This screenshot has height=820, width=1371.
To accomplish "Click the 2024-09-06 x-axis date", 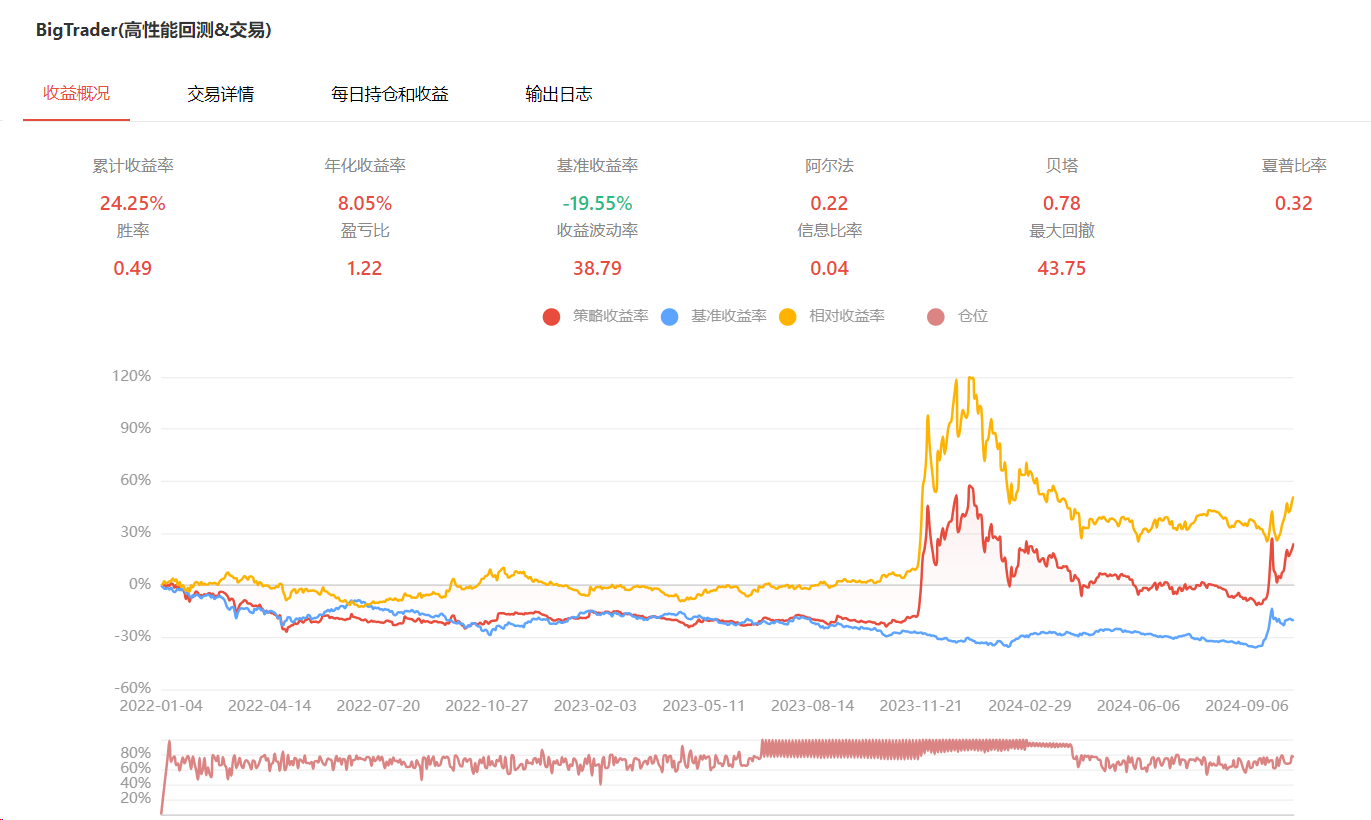I will pyautogui.click(x=1247, y=705).
